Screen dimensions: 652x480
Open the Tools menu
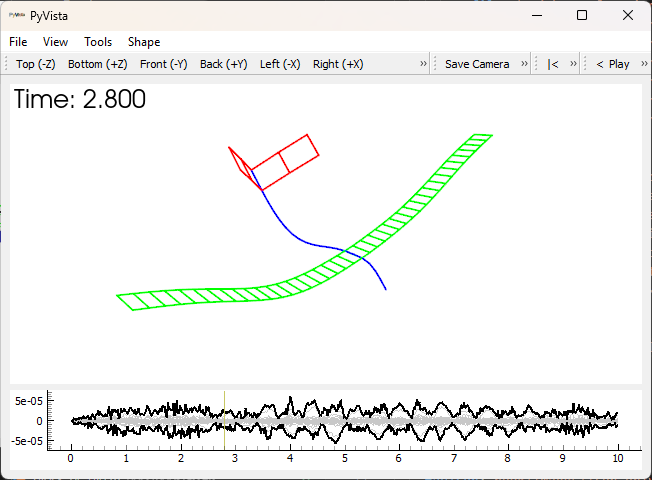pyautogui.click(x=98, y=42)
